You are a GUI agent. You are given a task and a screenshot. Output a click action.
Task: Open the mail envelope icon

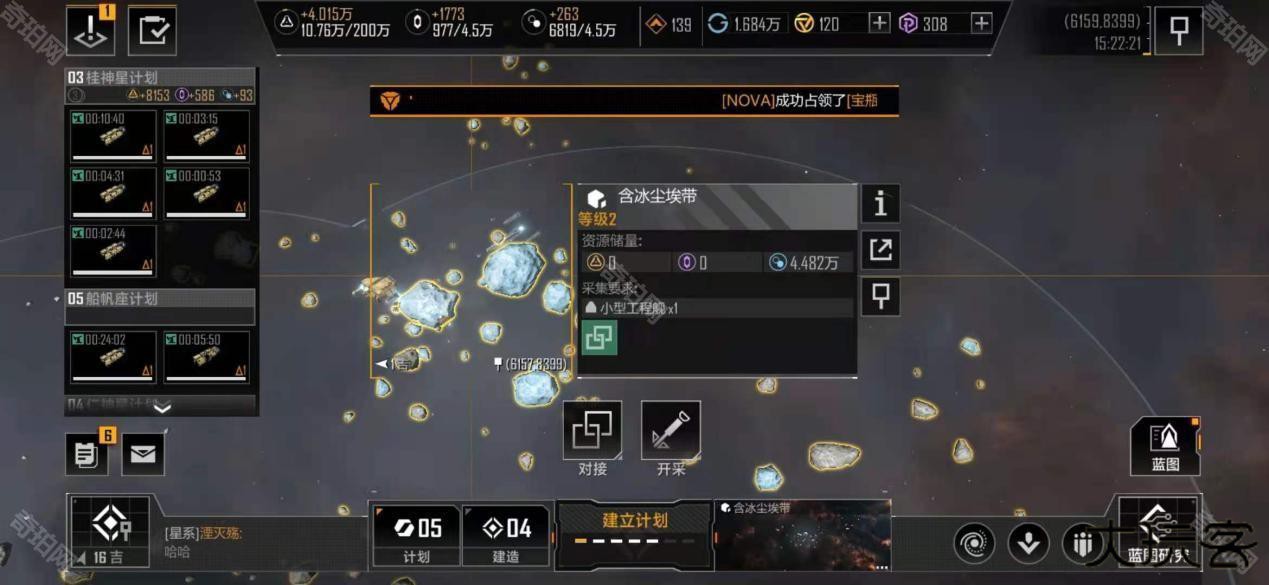tap(143, 454)
